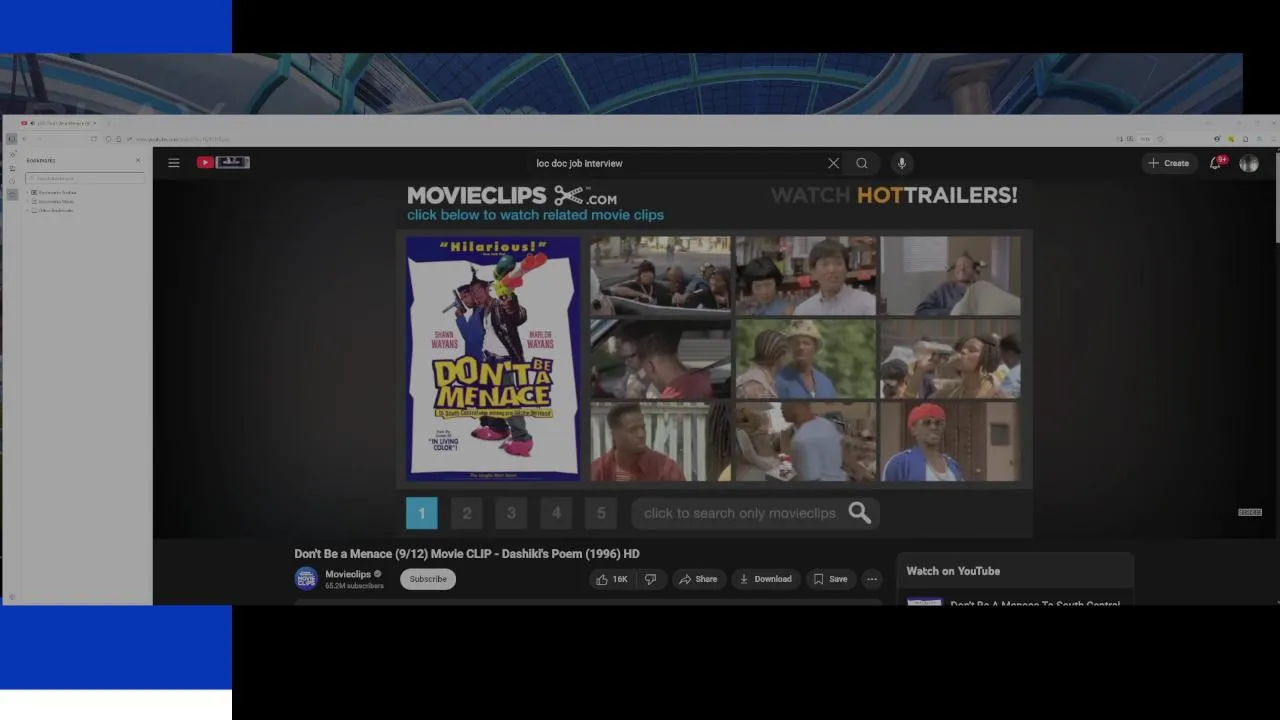Expand the Bookmarks Menu folder
The width and height of the screenshot is (1280, 720).
click(27, 201)
